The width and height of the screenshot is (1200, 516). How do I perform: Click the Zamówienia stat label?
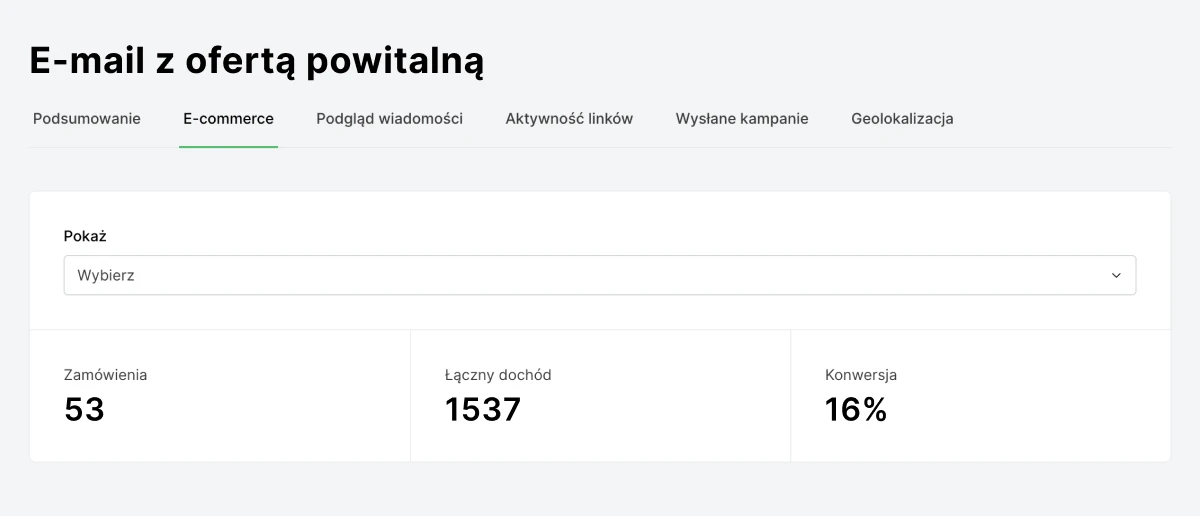[105, 375]
